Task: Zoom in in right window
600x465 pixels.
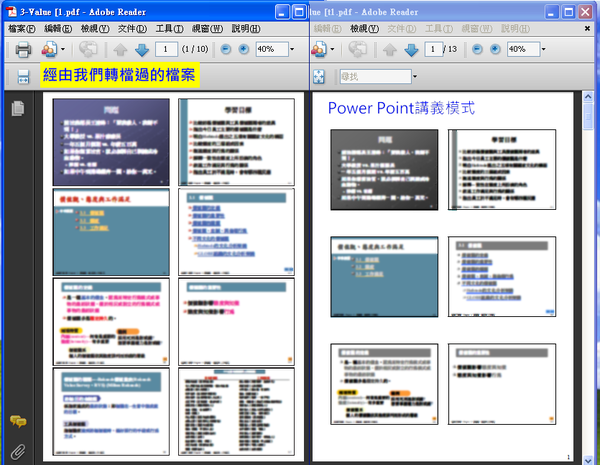Action: (x=495, y=49)
